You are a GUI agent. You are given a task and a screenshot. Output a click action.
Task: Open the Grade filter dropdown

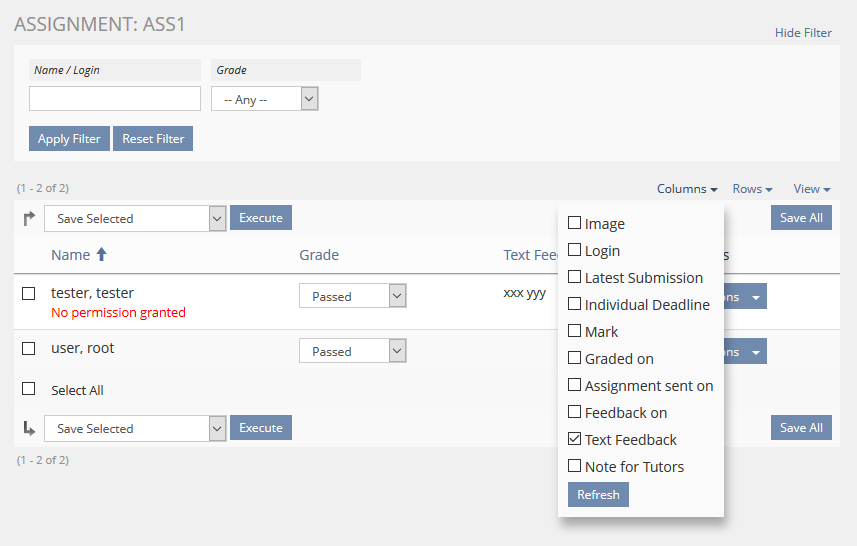[264, 99]
